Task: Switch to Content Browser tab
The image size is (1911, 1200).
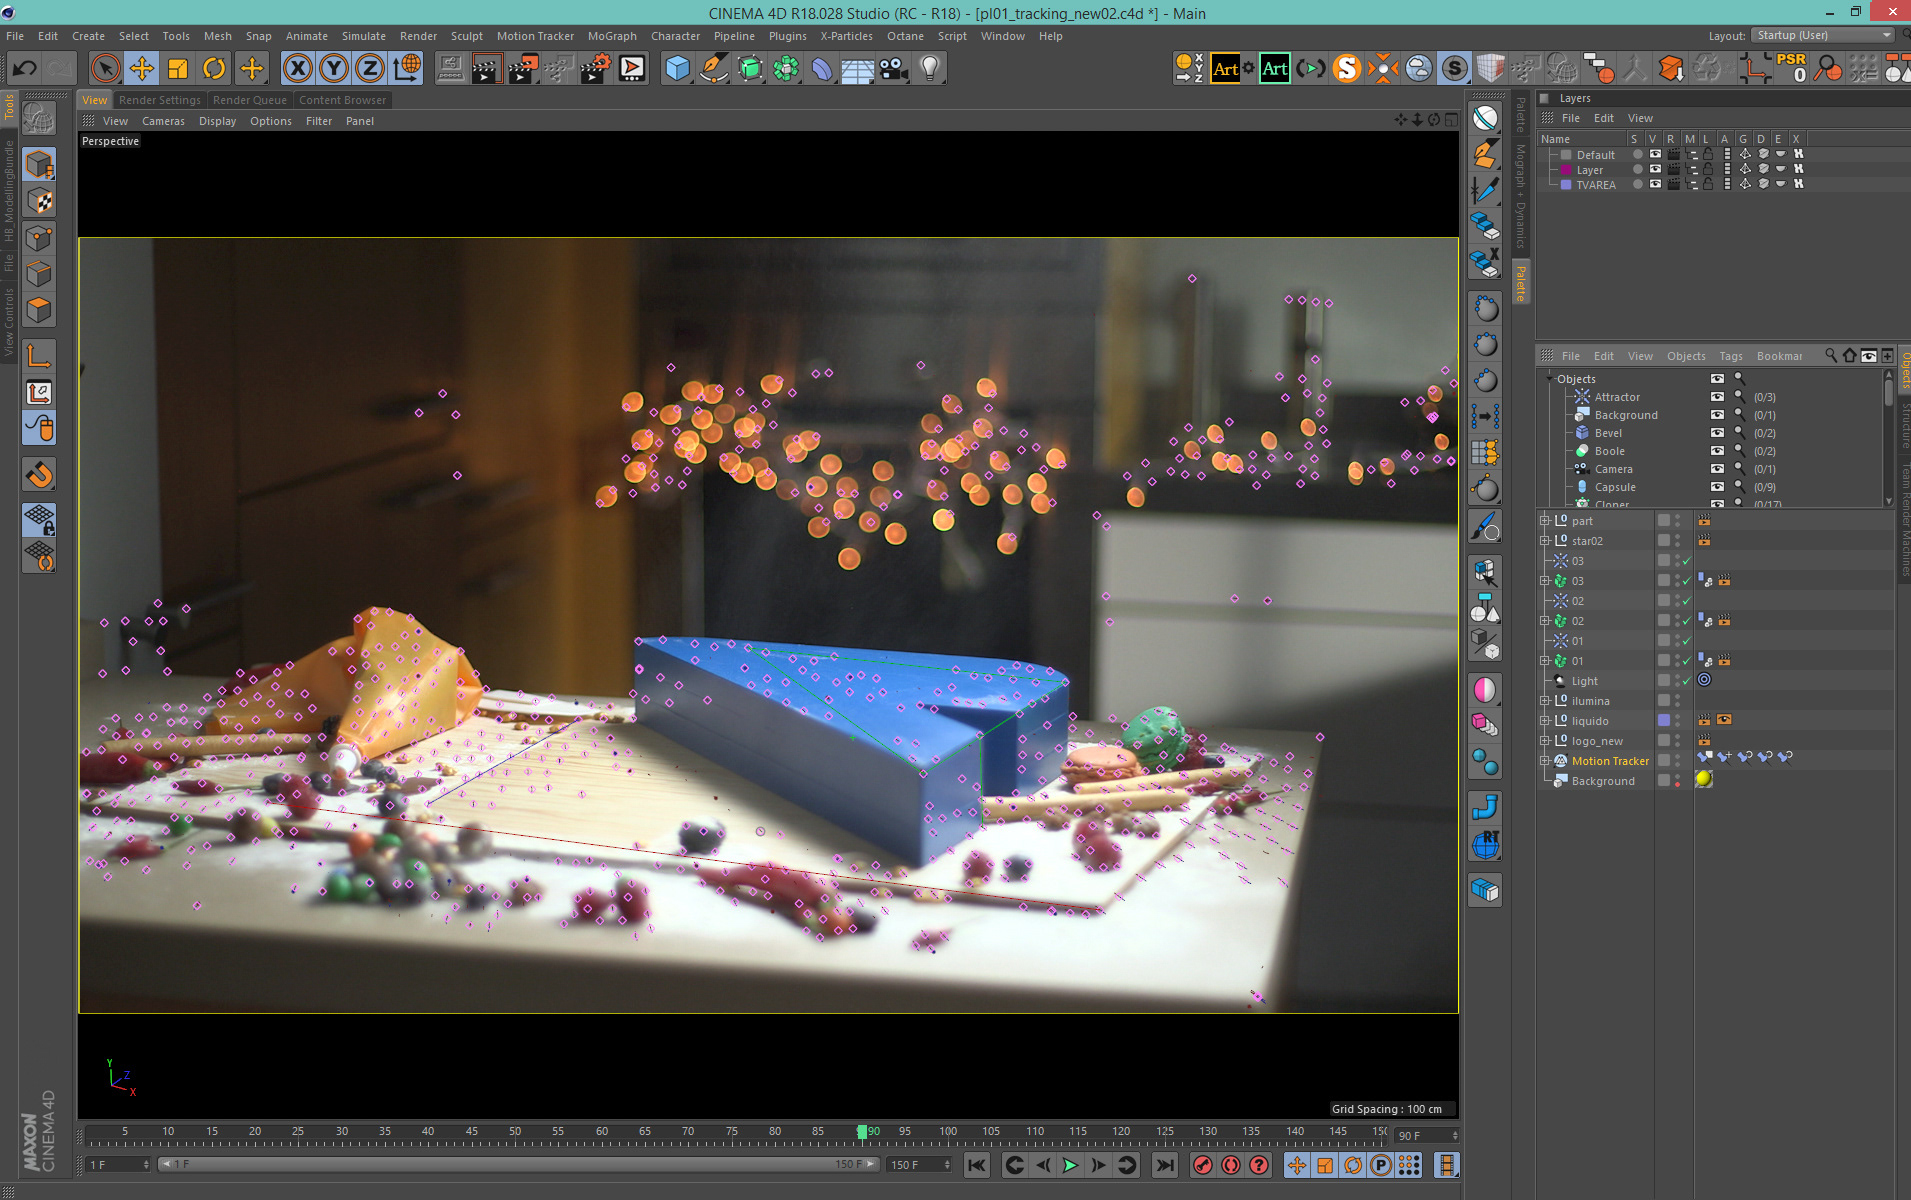Action: 342,100
